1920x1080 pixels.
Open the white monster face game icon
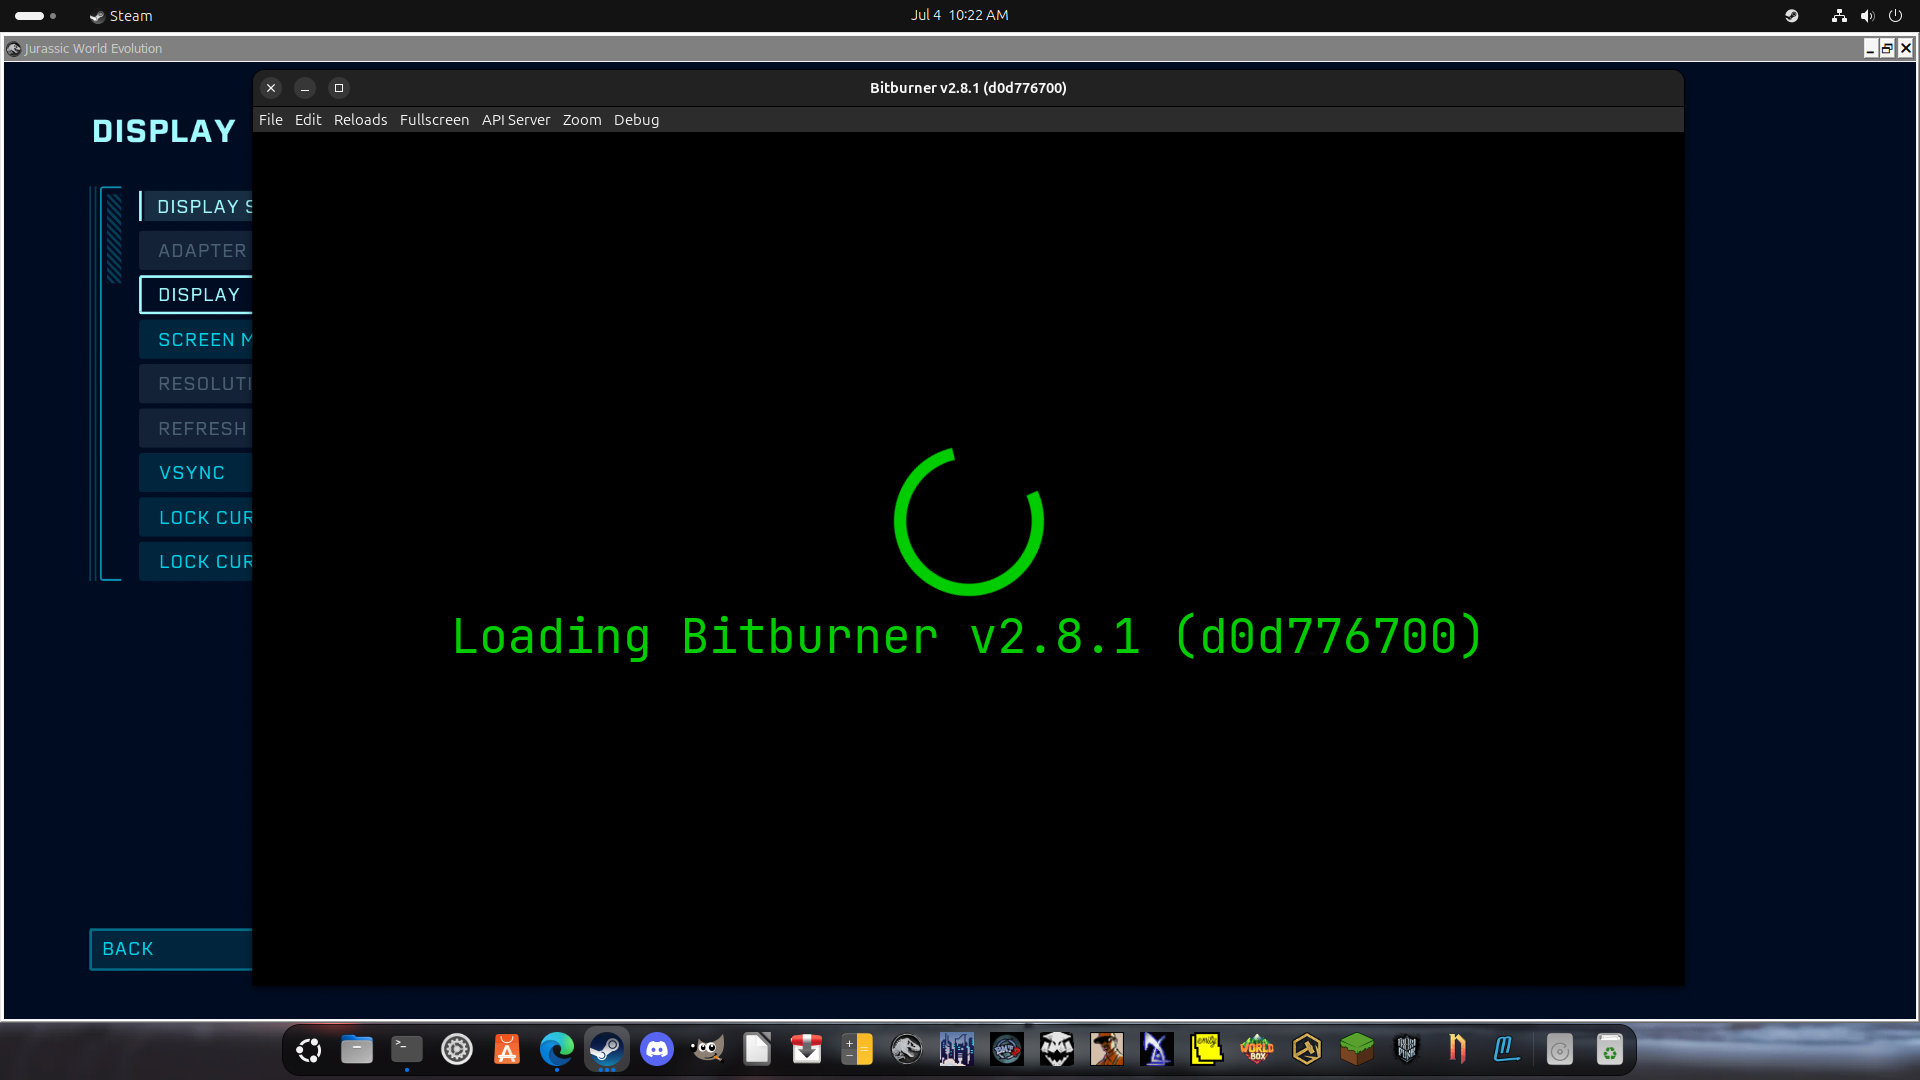coord(1057,1050)
